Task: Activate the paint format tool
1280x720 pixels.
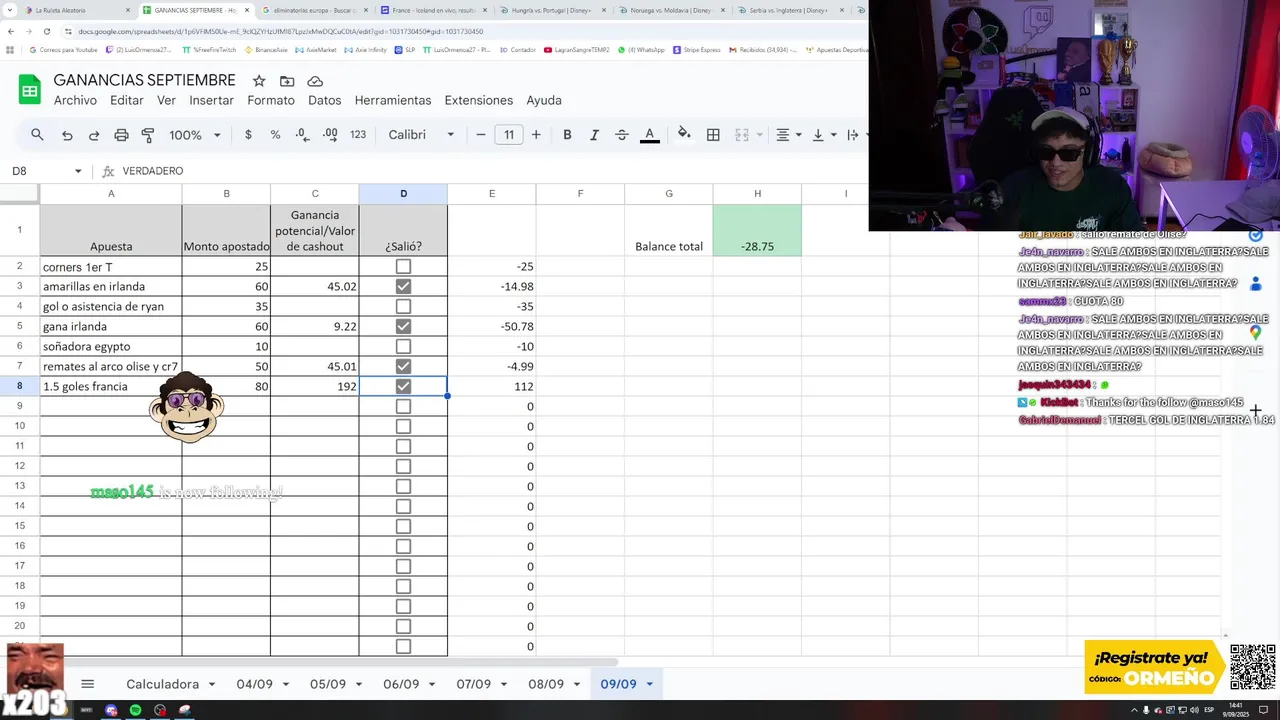Action: pyautogui.click(x=148, y=135)
